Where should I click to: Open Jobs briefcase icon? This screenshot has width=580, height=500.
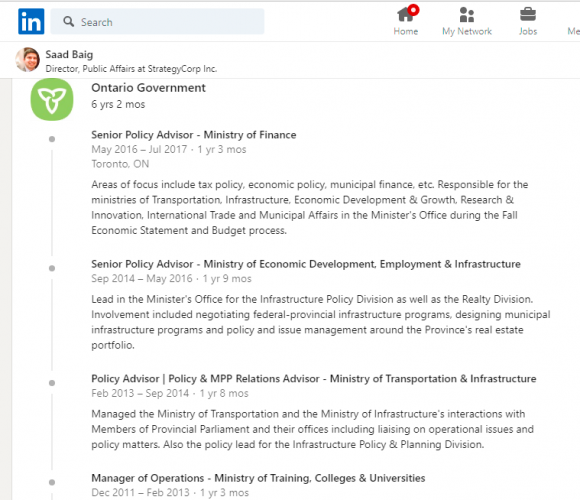[x=527, y=15]
